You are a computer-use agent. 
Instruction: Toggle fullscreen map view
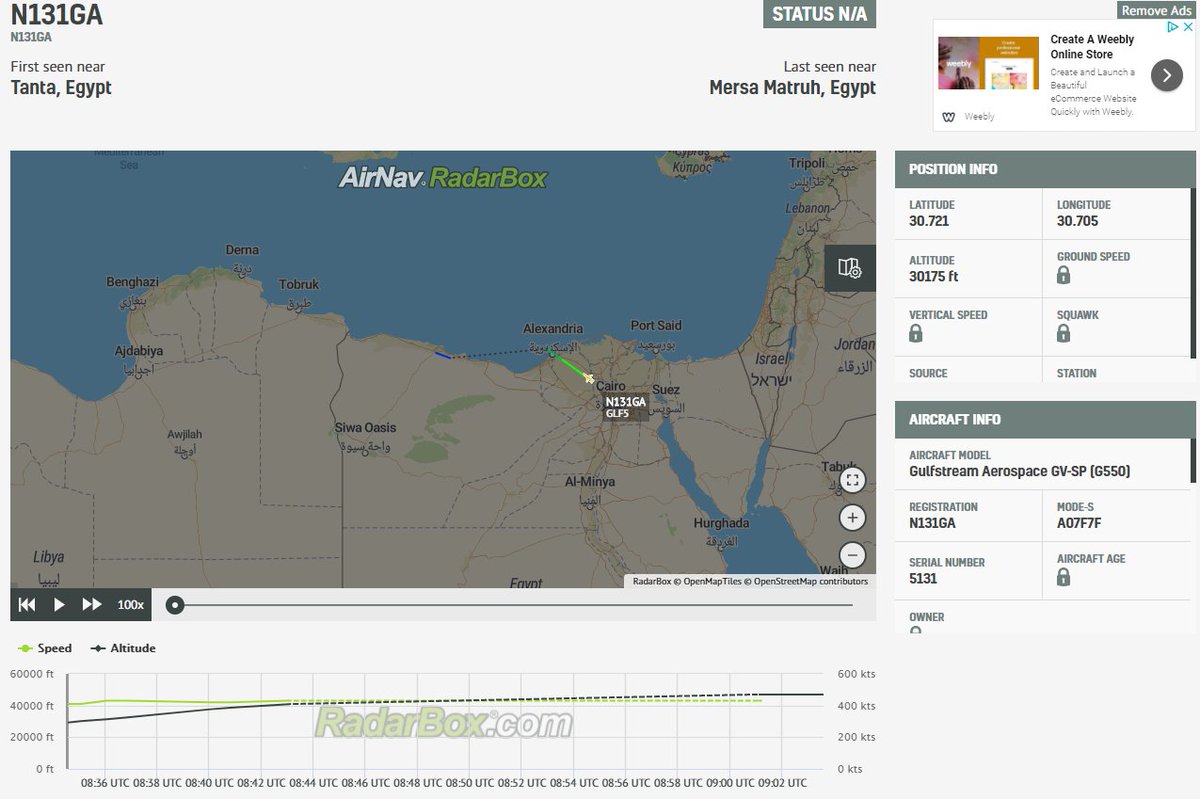(852, 480)
